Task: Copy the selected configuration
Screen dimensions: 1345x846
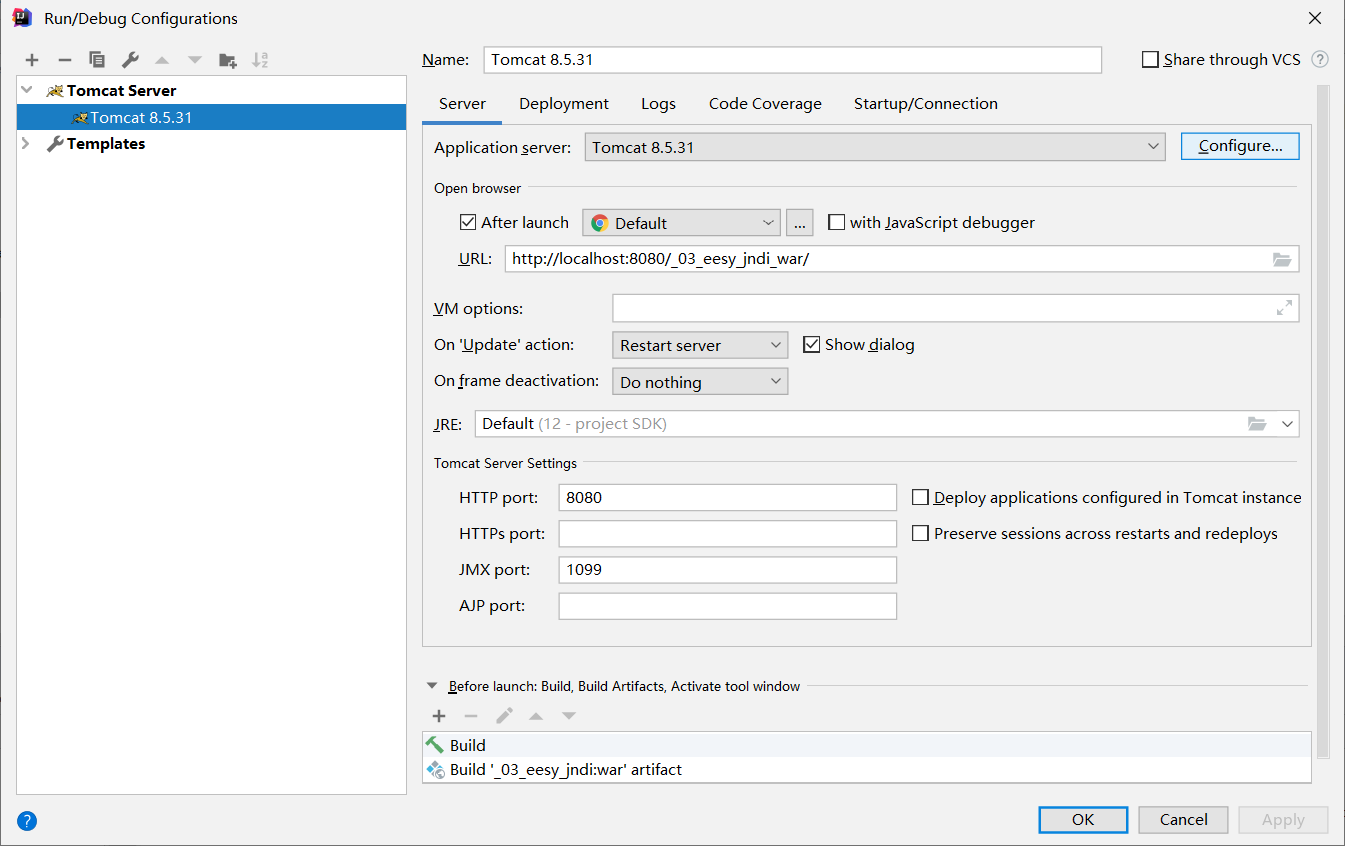Action: coord(97,60)
